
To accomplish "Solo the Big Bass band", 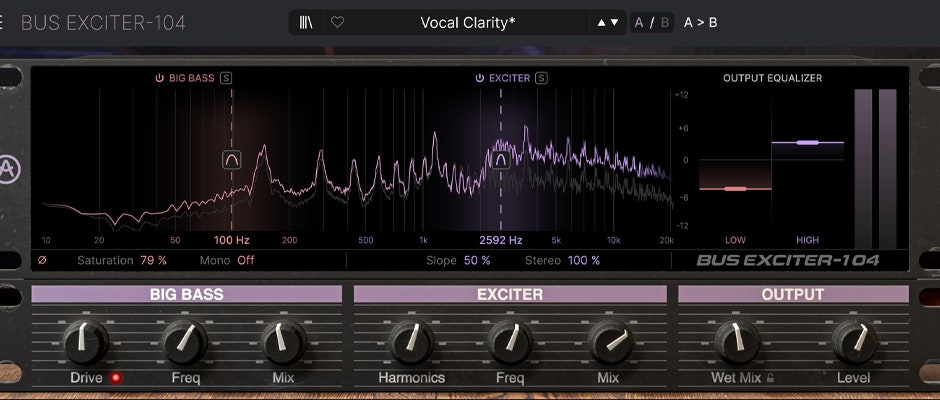I will coord(226,78).
